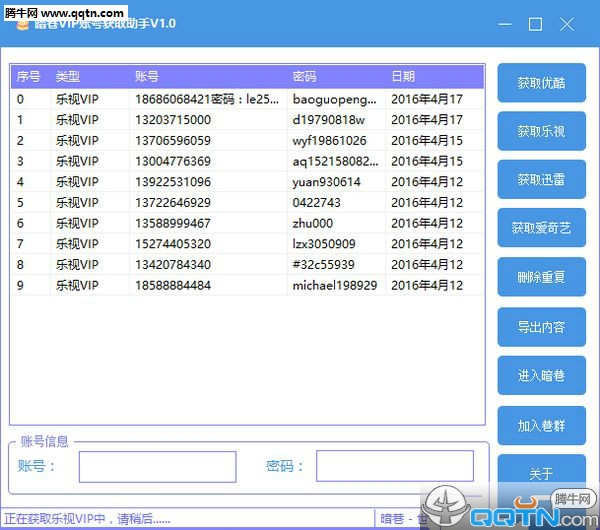Maximize the window
This screenshot has width=600, height=530.
click(535, 24)
